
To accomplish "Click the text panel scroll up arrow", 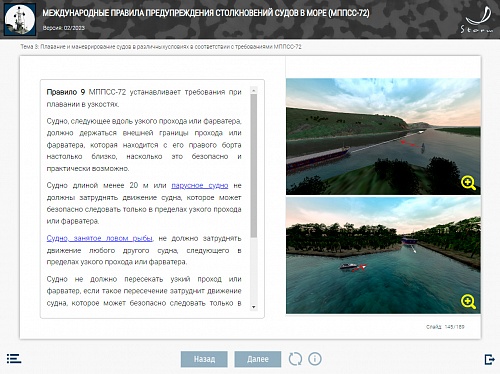I will (x=254, y=90).
